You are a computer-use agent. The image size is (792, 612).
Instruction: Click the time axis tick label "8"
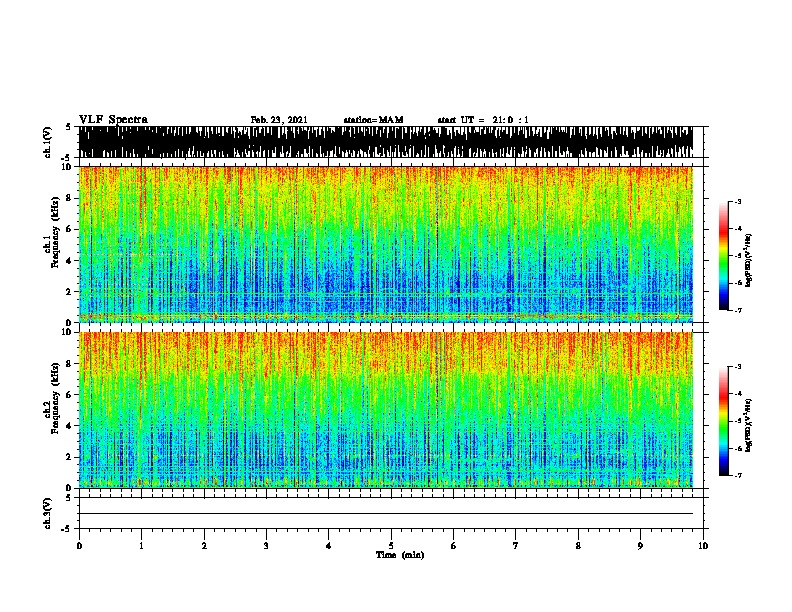[578, 545]
